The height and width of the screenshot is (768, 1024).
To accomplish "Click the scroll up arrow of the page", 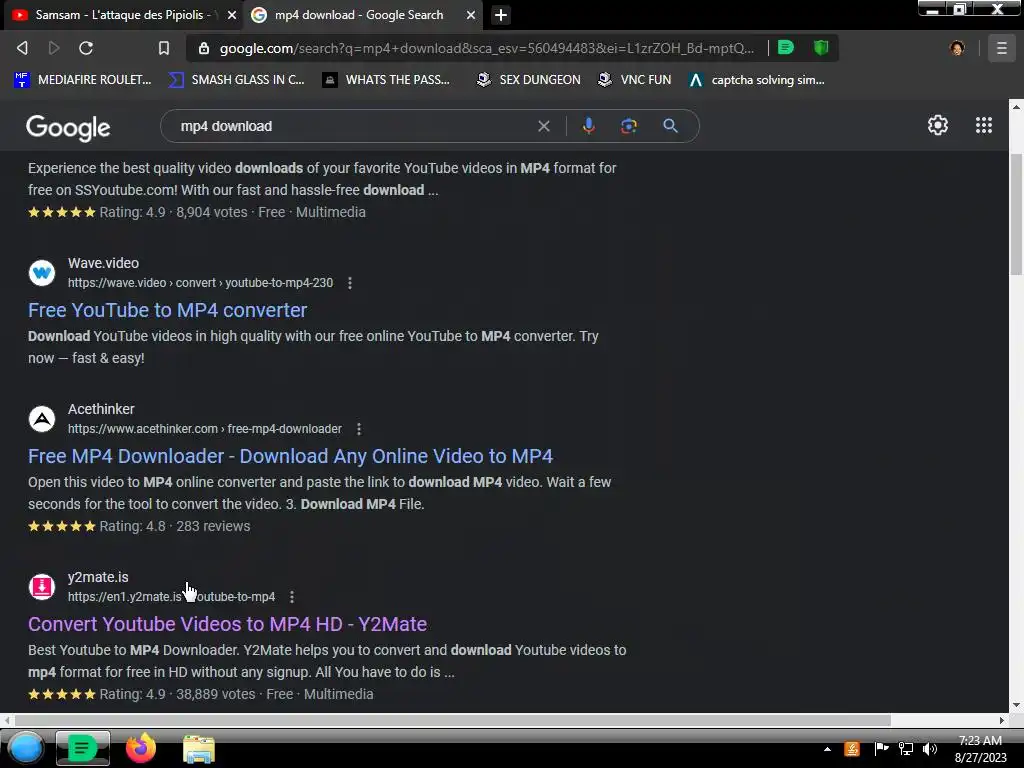I will (x=1016, y=106).
